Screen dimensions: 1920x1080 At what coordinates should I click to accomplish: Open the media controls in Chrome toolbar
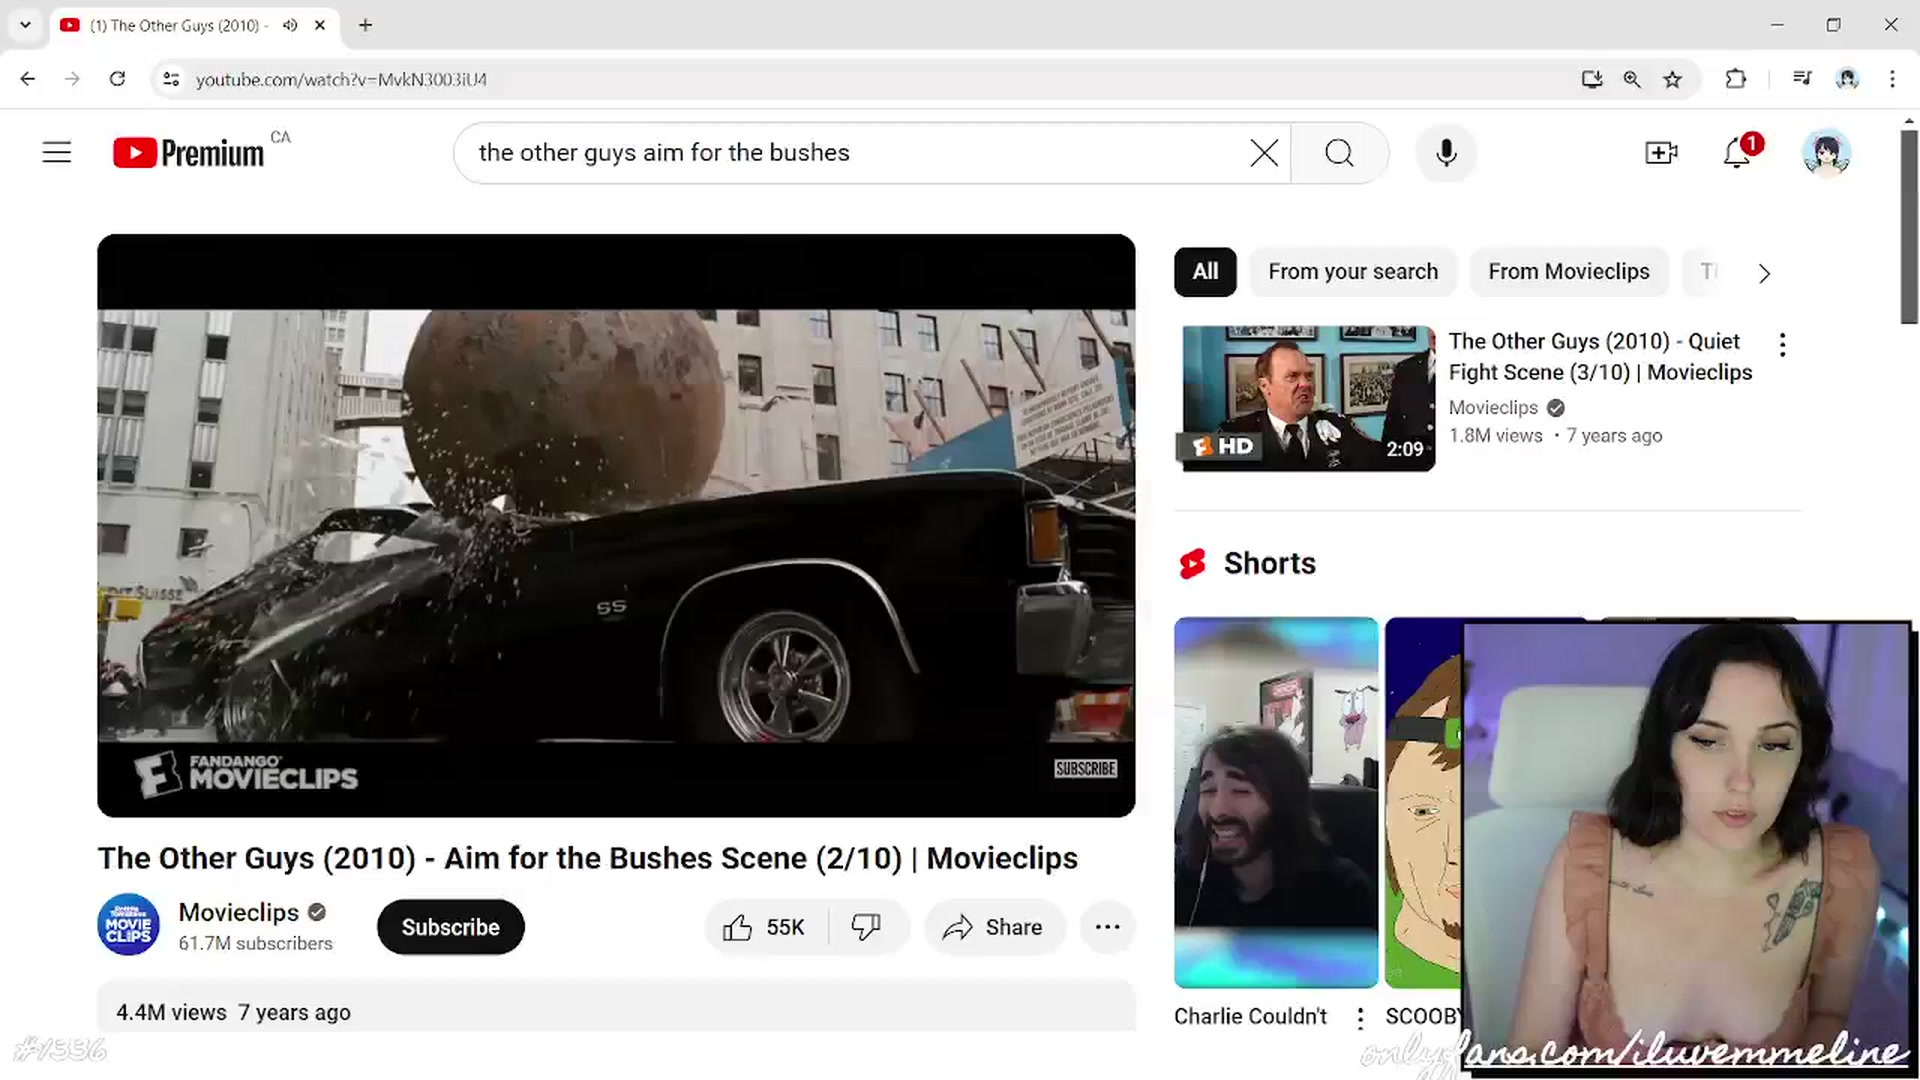click(x=1802, y=79)
